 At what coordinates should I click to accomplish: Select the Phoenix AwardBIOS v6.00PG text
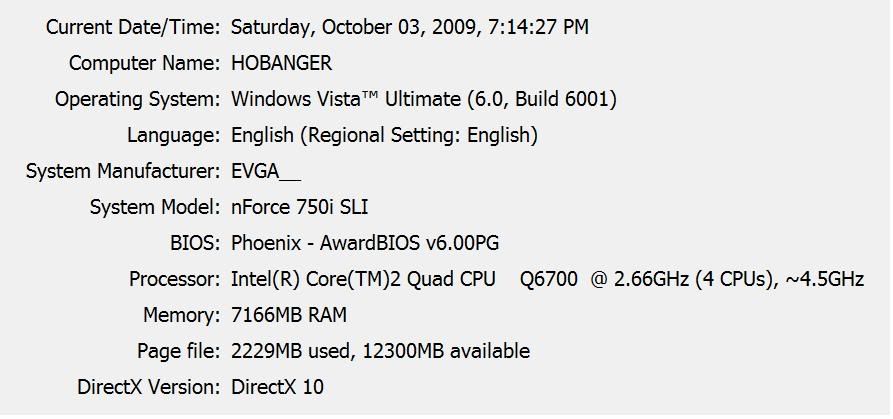(365, 244)
